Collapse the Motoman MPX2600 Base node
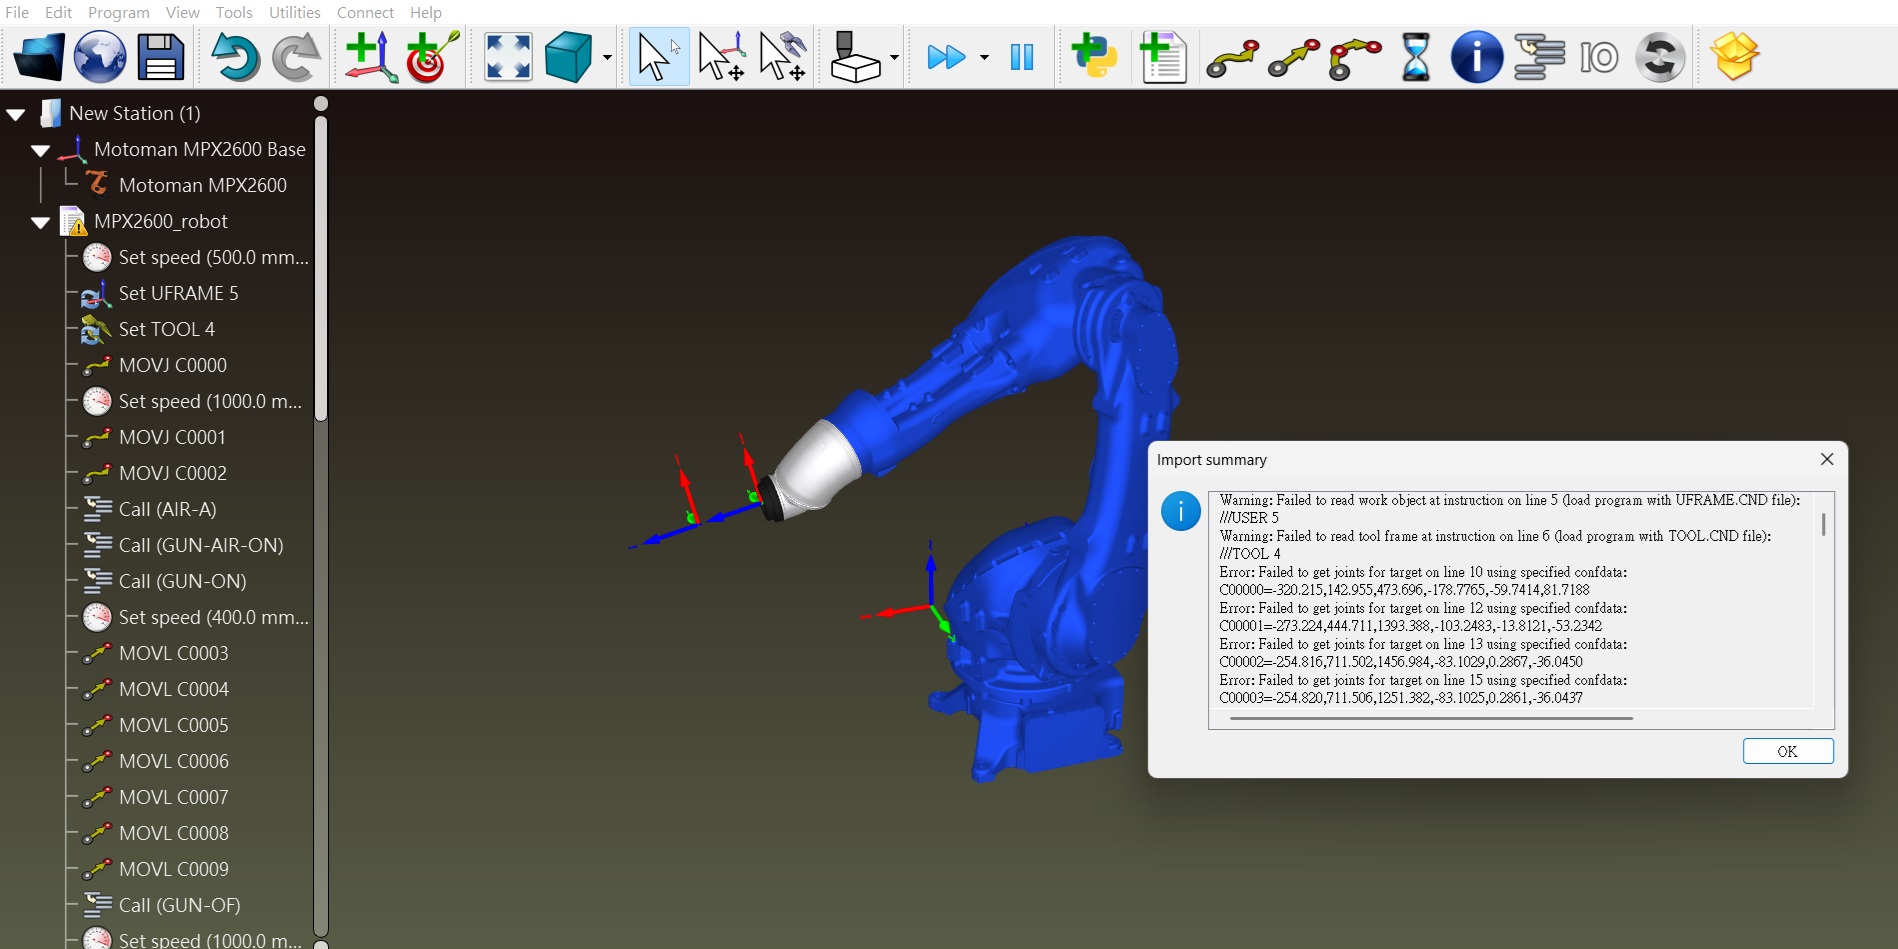This screenshot has height=949, width=1898. coord(40,150)
